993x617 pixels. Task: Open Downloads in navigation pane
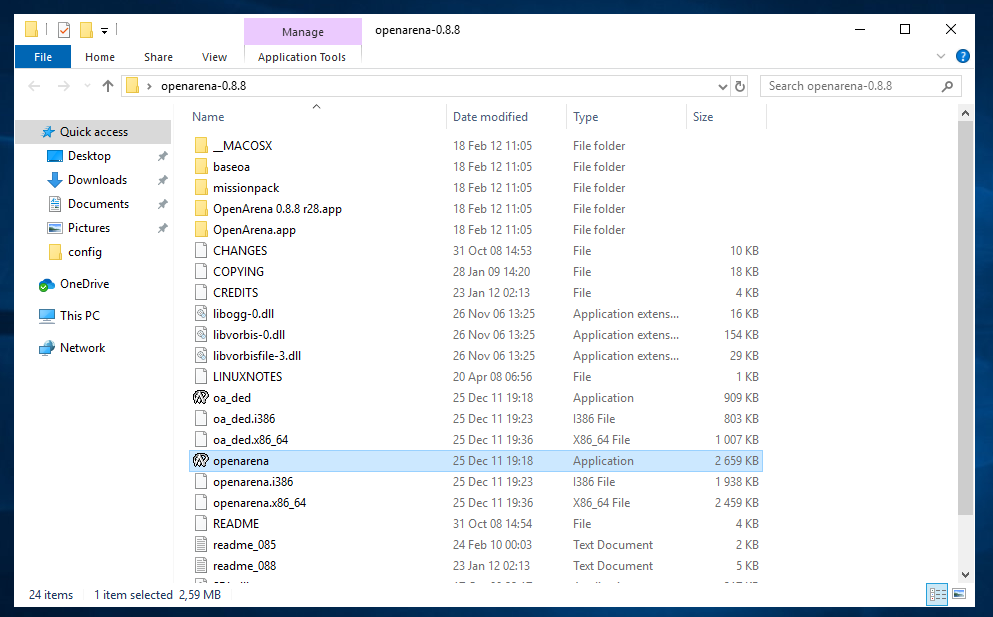click(x=98, y=180)
